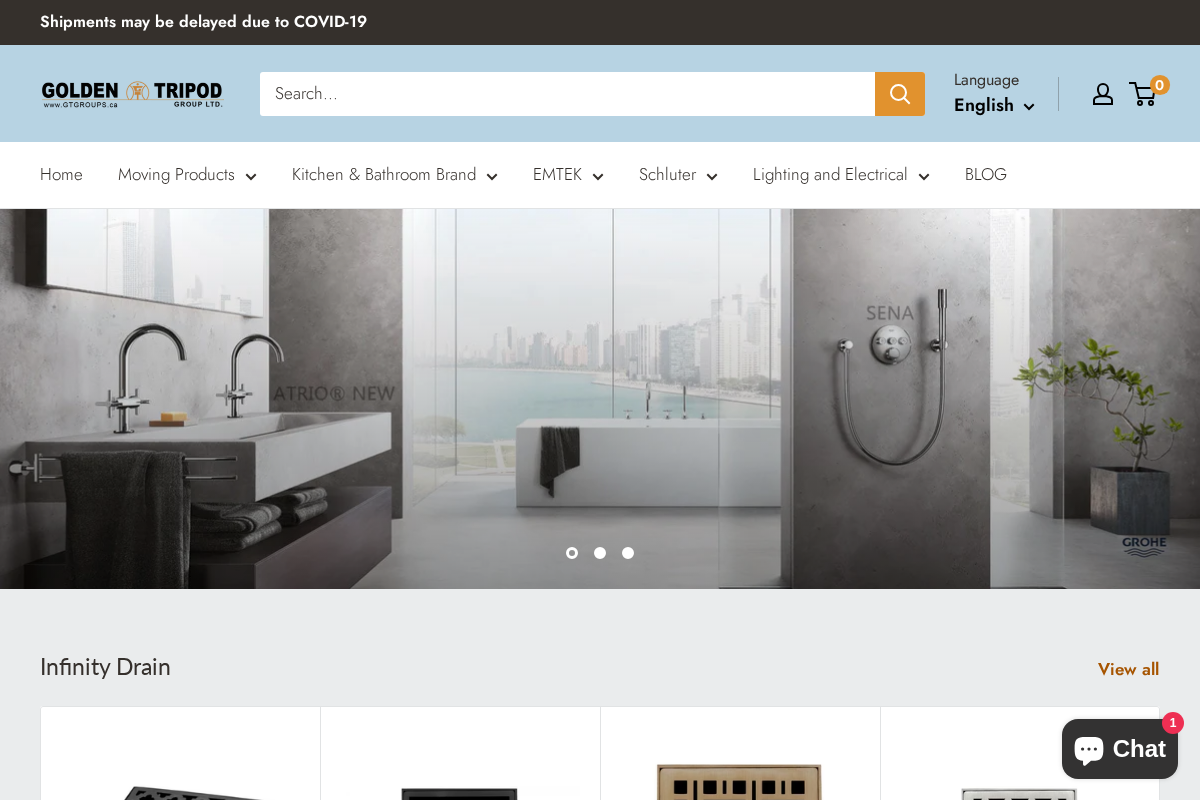Select Home in the navigation menu
This screenshot has height=800, width=1200.
click(x=61, y=175)
